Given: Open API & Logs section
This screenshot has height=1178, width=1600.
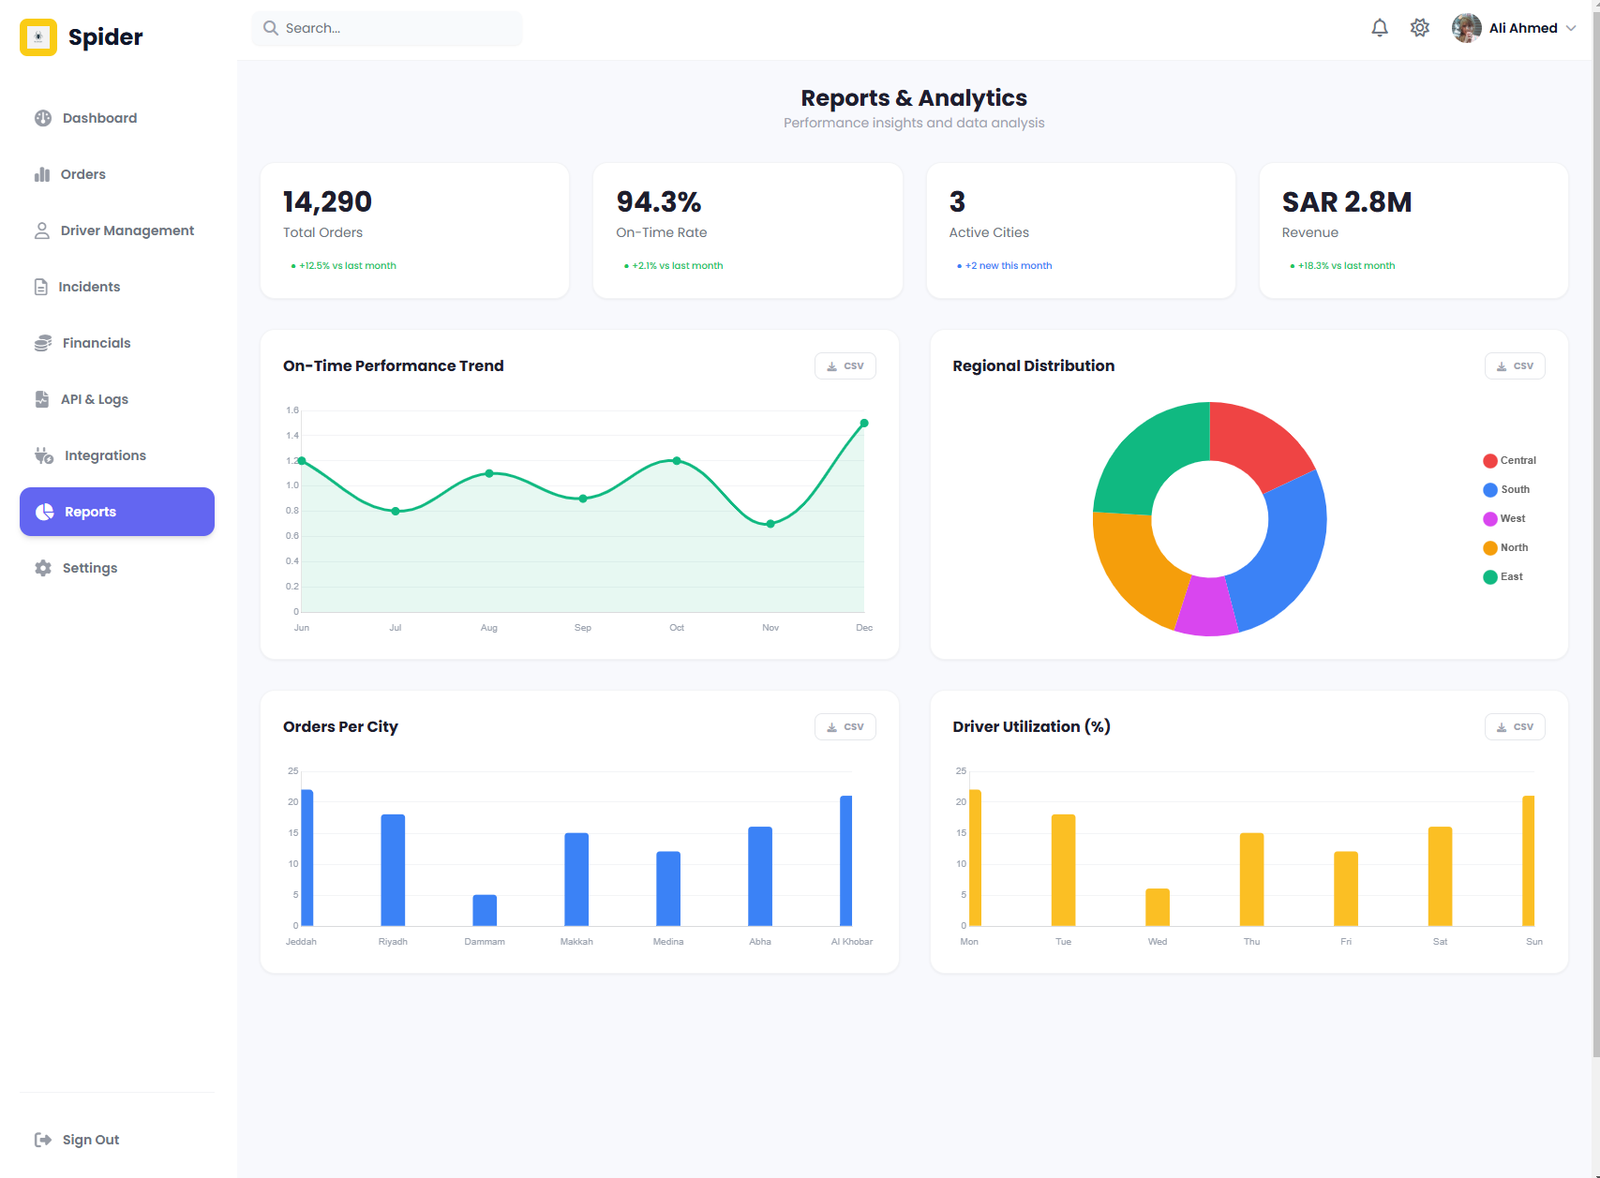Looking at the screenshot, I should tap(94, 399).
